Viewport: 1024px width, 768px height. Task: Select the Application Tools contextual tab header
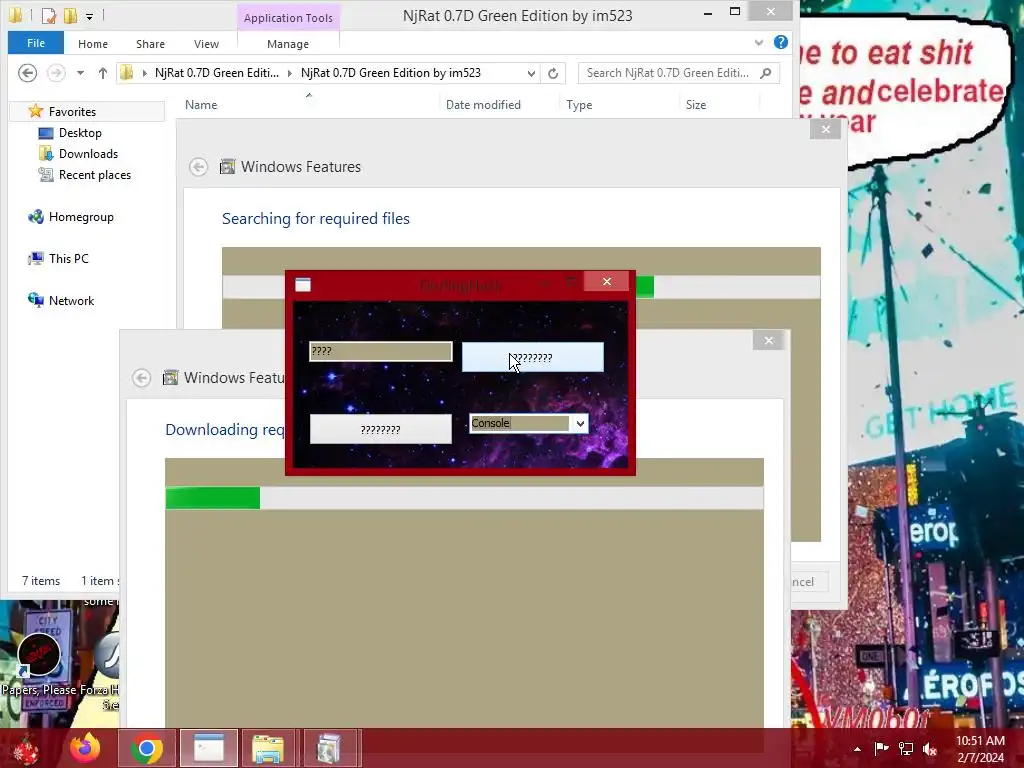[288, 18]
